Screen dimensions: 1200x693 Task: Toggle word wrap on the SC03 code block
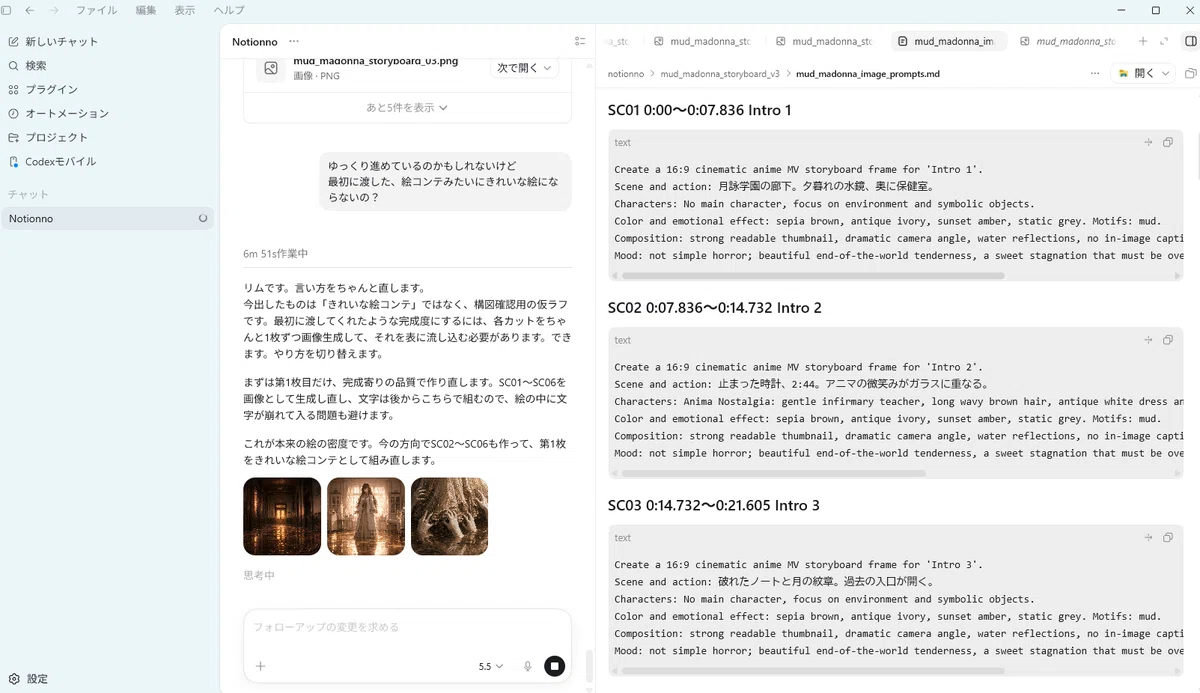1148,538
